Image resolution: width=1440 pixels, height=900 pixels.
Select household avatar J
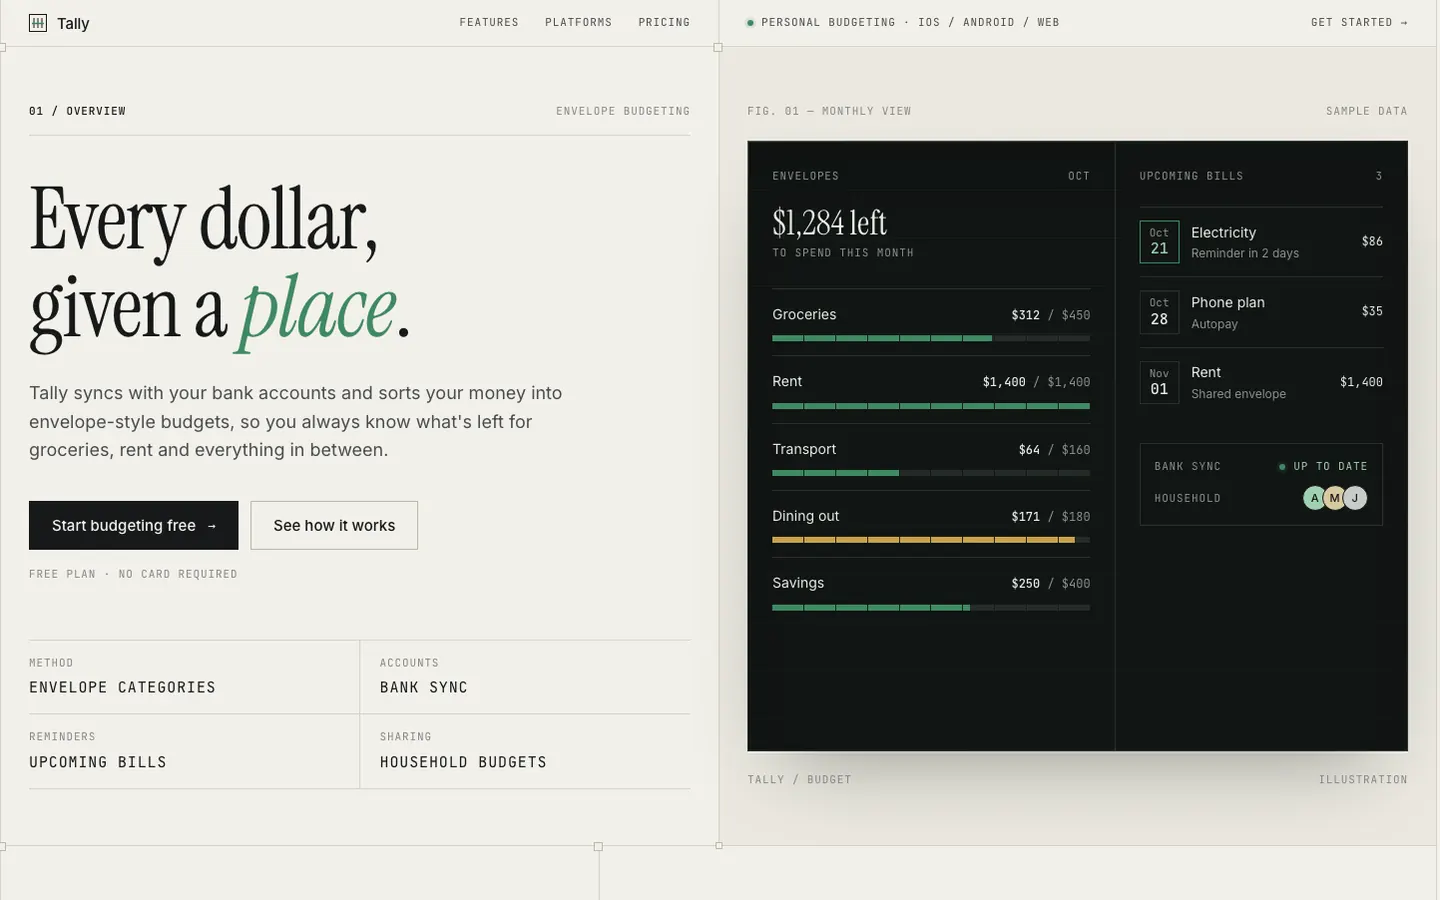click(x=1355, y=498)
